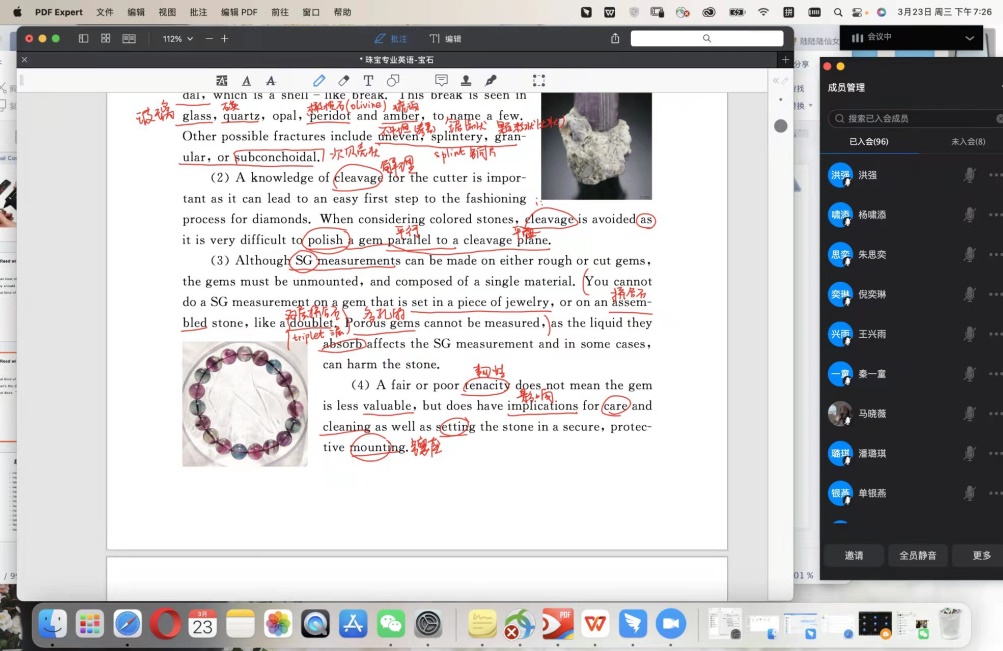Viewport: 1003px width, 651px height.
Task: Toggle microphone for 洪强
Action: (x=968, y=175)
